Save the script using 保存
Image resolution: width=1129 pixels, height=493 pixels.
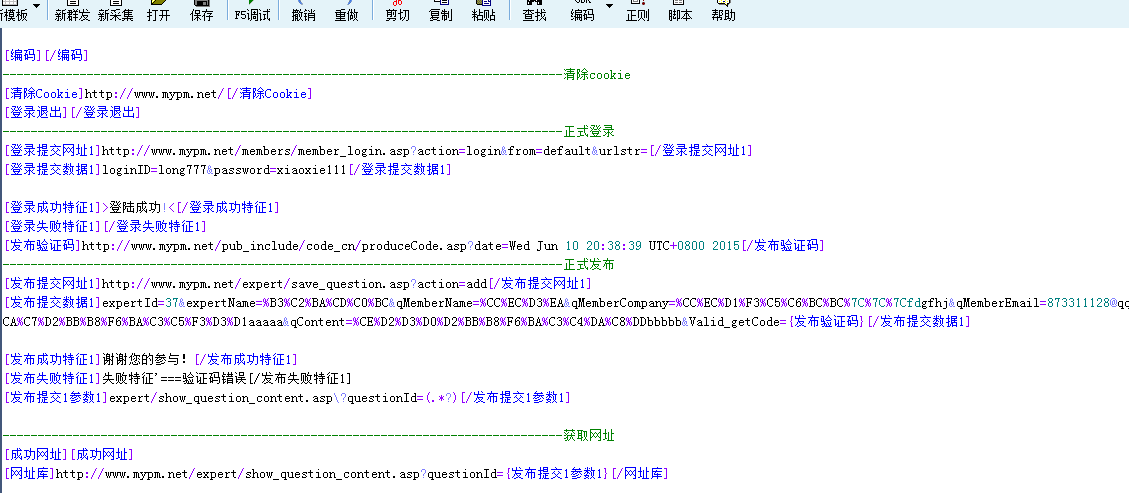tap(202, 11)
